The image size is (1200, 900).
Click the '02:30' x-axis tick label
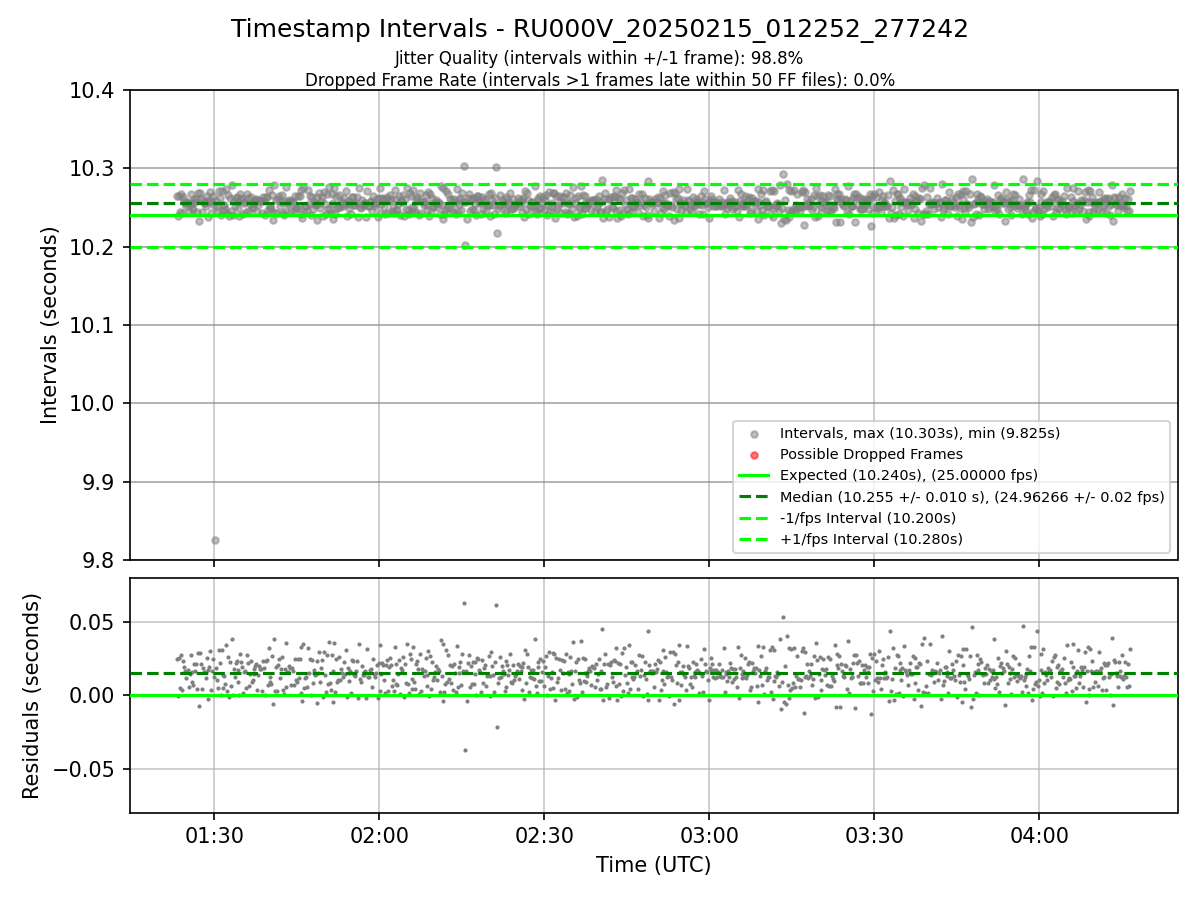pos(544,835)
